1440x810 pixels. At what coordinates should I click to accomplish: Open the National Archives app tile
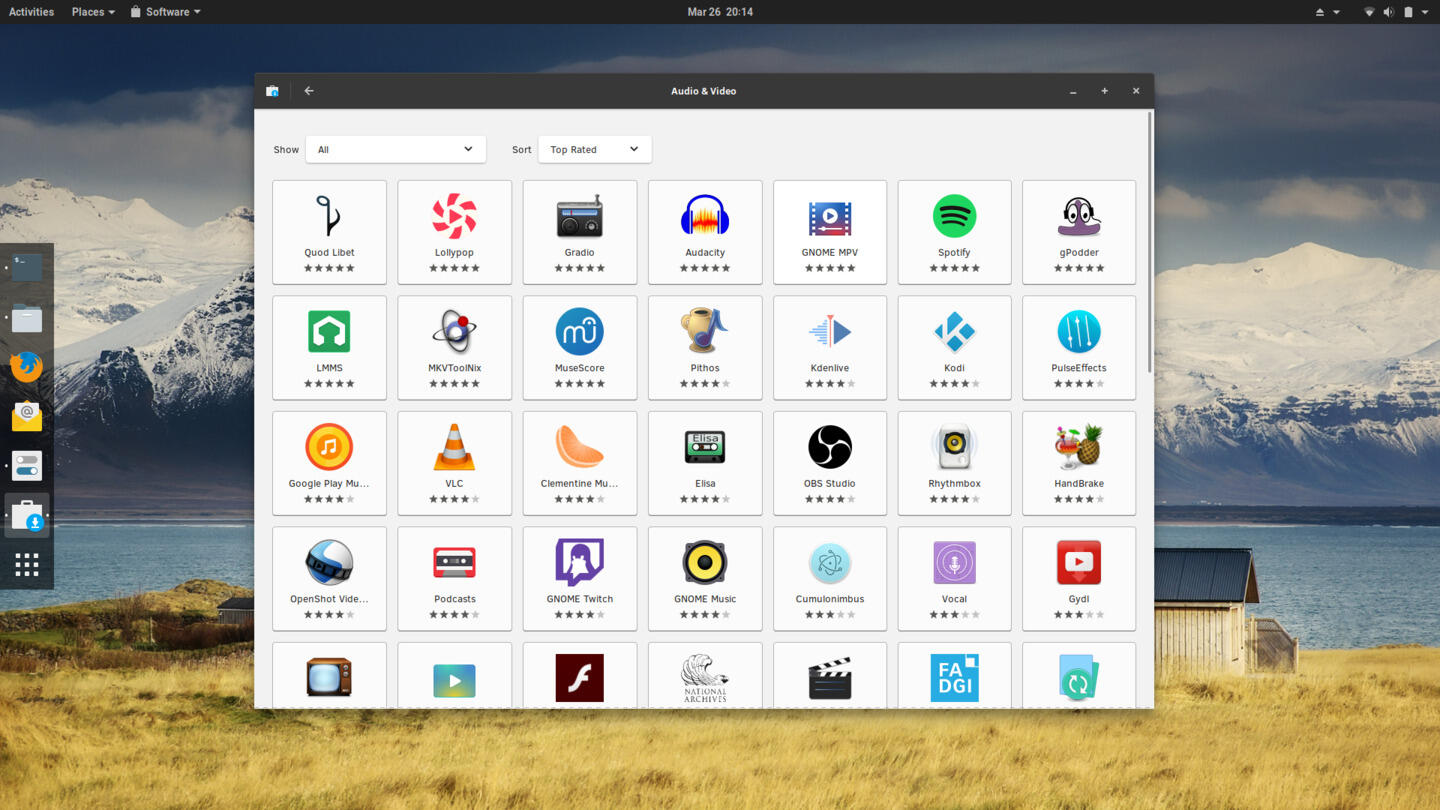coord(704,676)
